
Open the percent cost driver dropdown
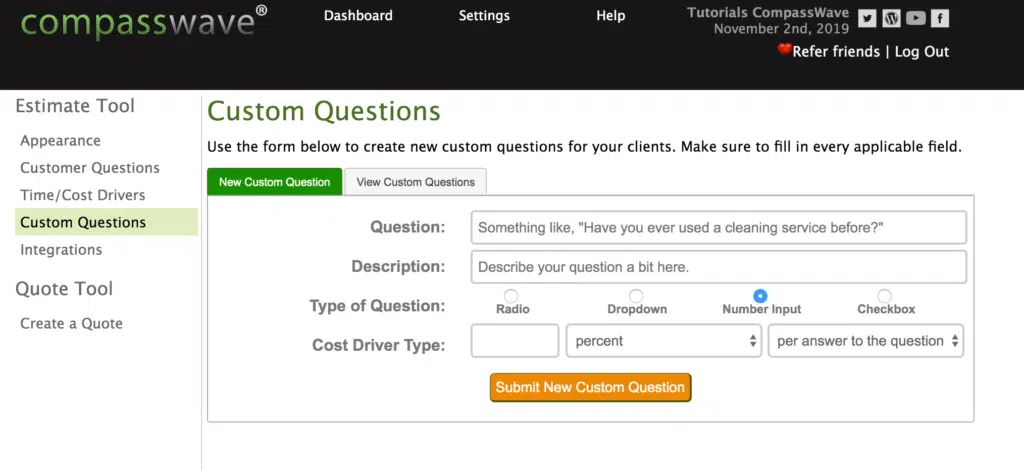pyautogui.click(x=664, y=341)
